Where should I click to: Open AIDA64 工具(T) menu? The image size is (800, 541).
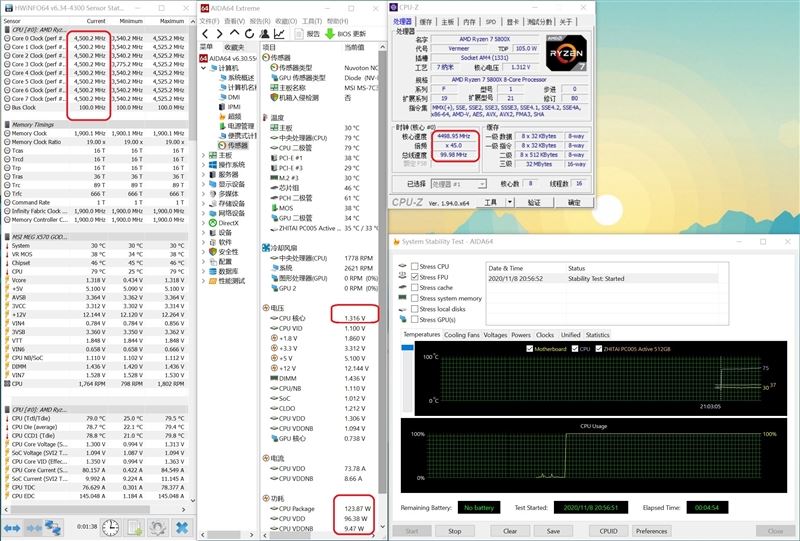312,21
